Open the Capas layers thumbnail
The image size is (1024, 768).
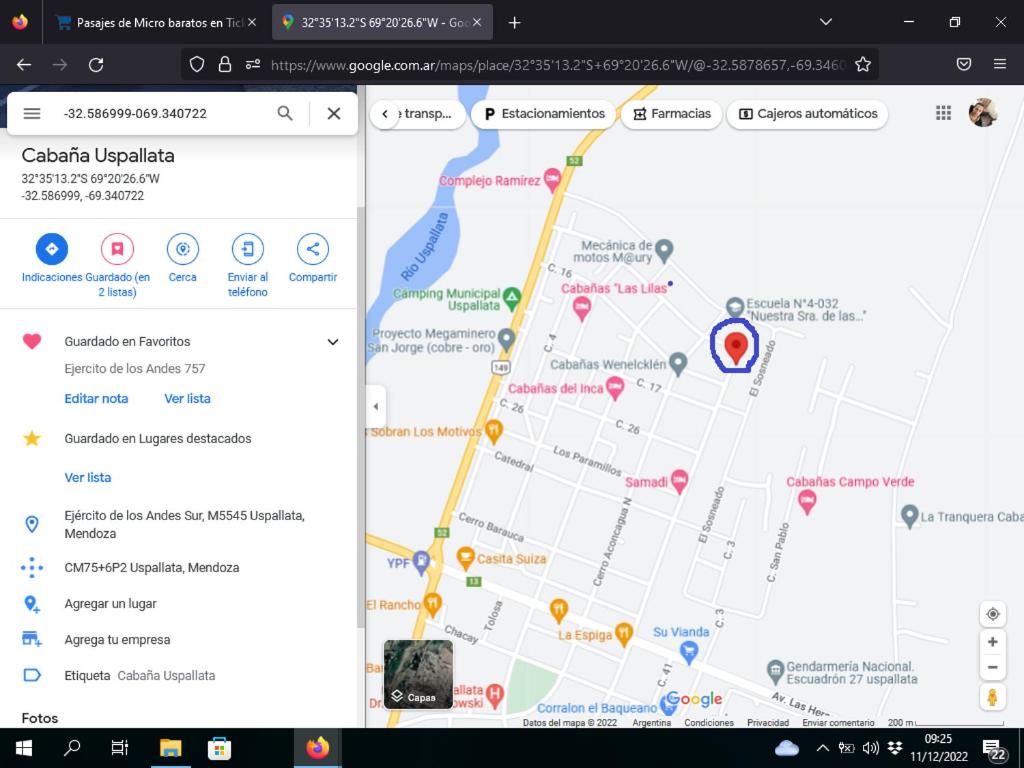tap(419, 674)
